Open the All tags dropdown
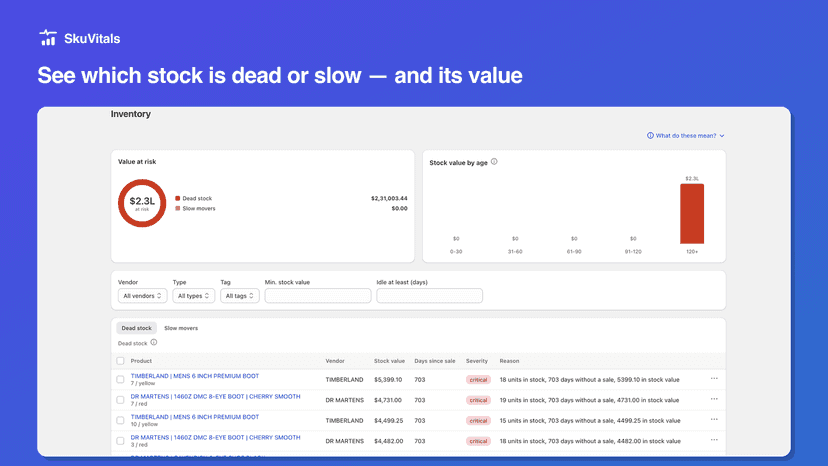The image size is (828, 466). pos(240,296)
